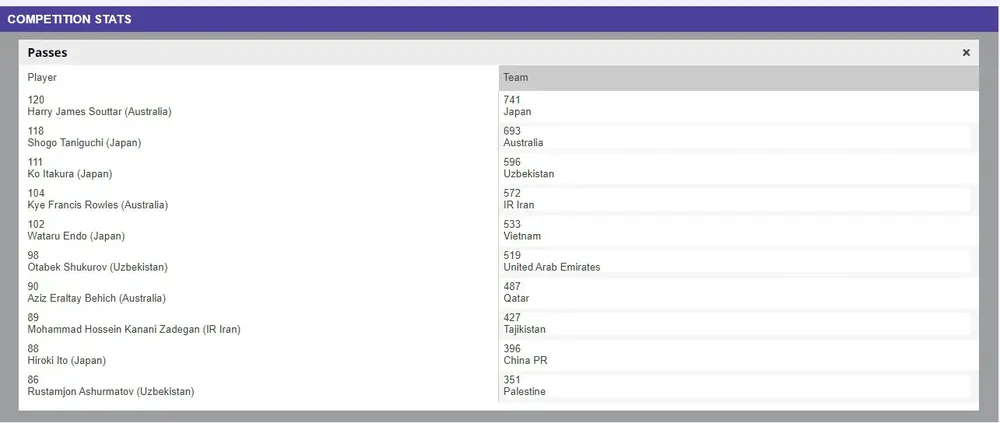This screenshot has width=1000, height=423.
Task: Select Aziz Eraltay Behich row
Action: (96, 298)
